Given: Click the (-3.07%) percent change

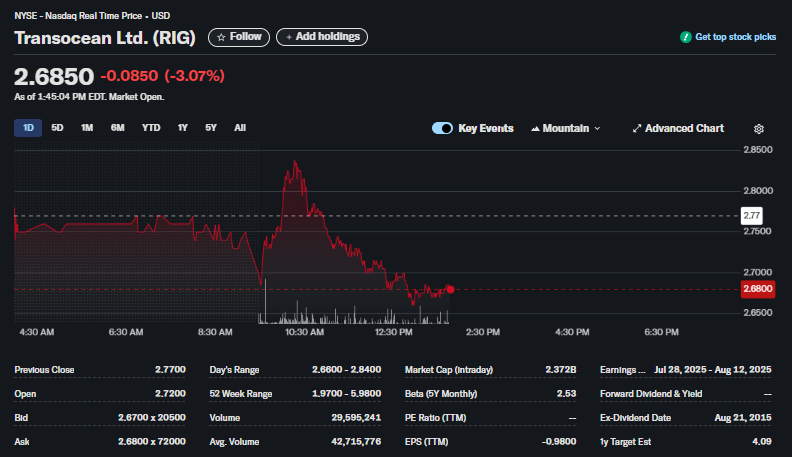Looking at the screenshot, I should (194, 76).
